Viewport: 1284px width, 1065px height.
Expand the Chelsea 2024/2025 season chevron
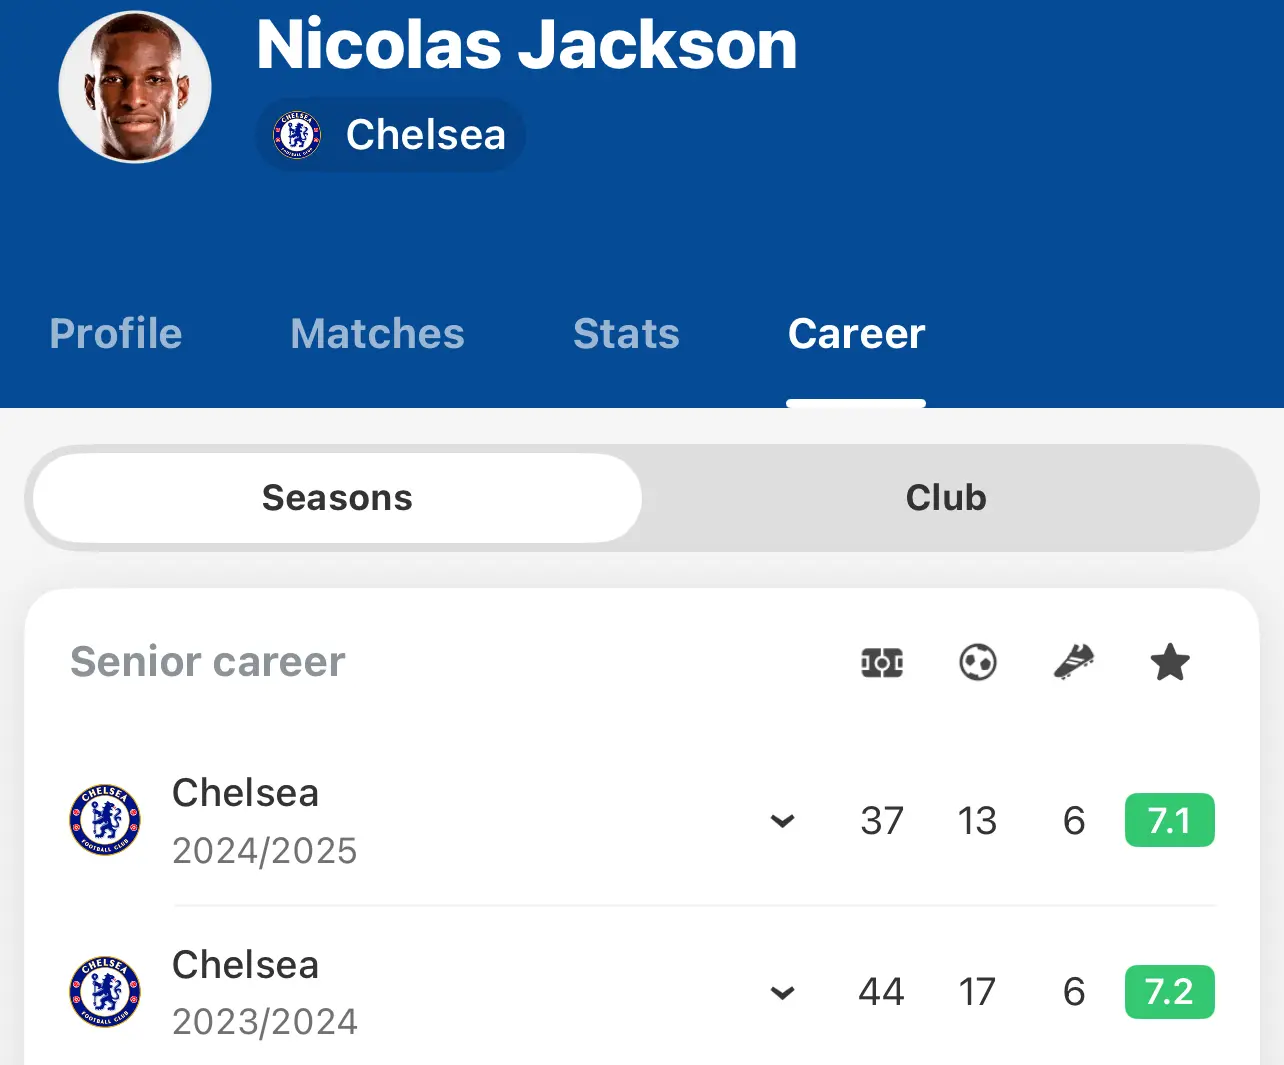point(782,821)
